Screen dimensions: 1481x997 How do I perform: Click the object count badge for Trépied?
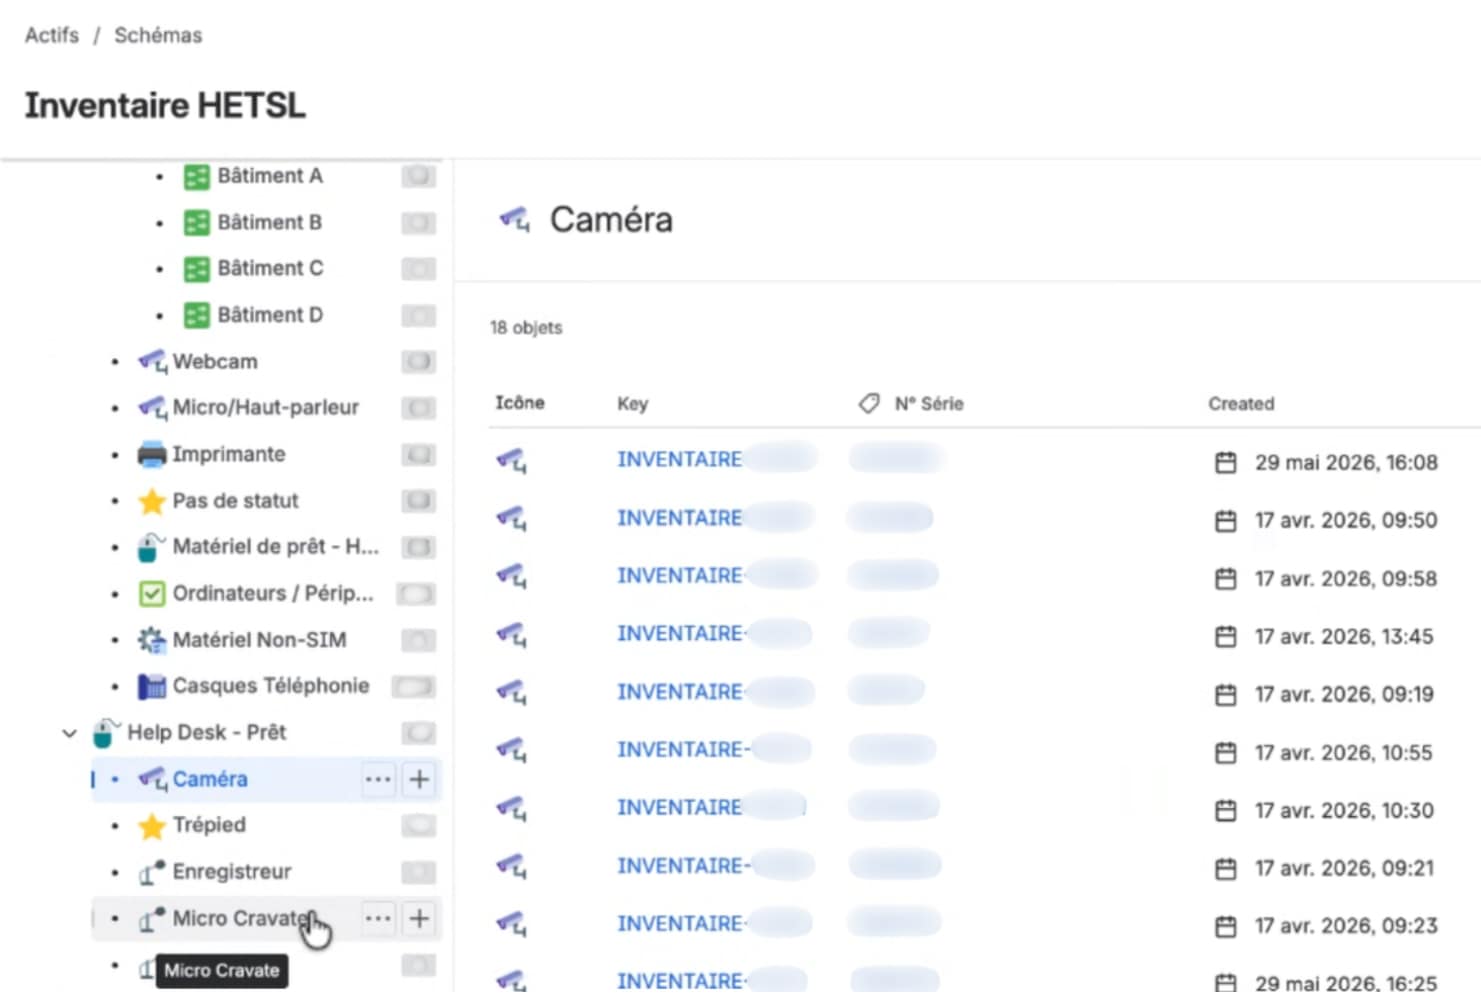[419, 825]
